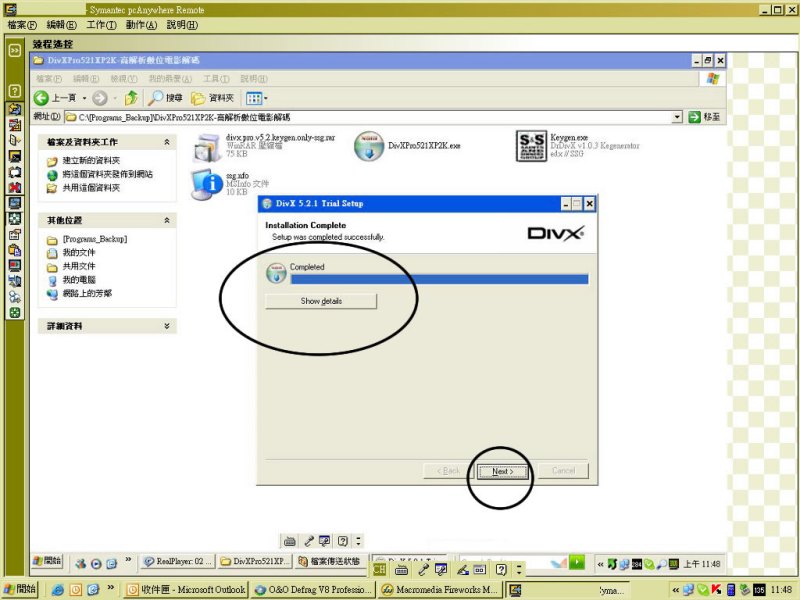Click the help question mark in pcAnywhere sidebar

15,91
